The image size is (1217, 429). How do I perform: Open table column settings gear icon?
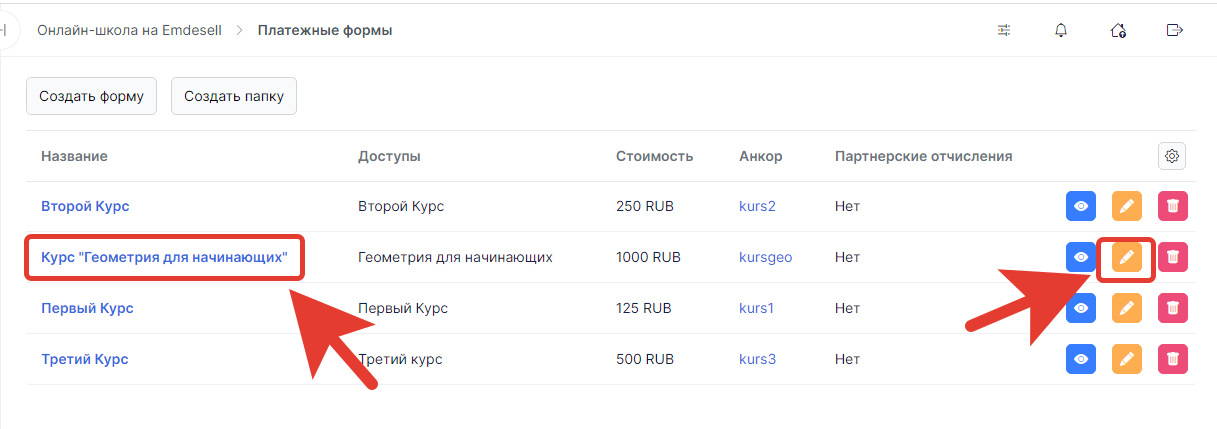1173,156
